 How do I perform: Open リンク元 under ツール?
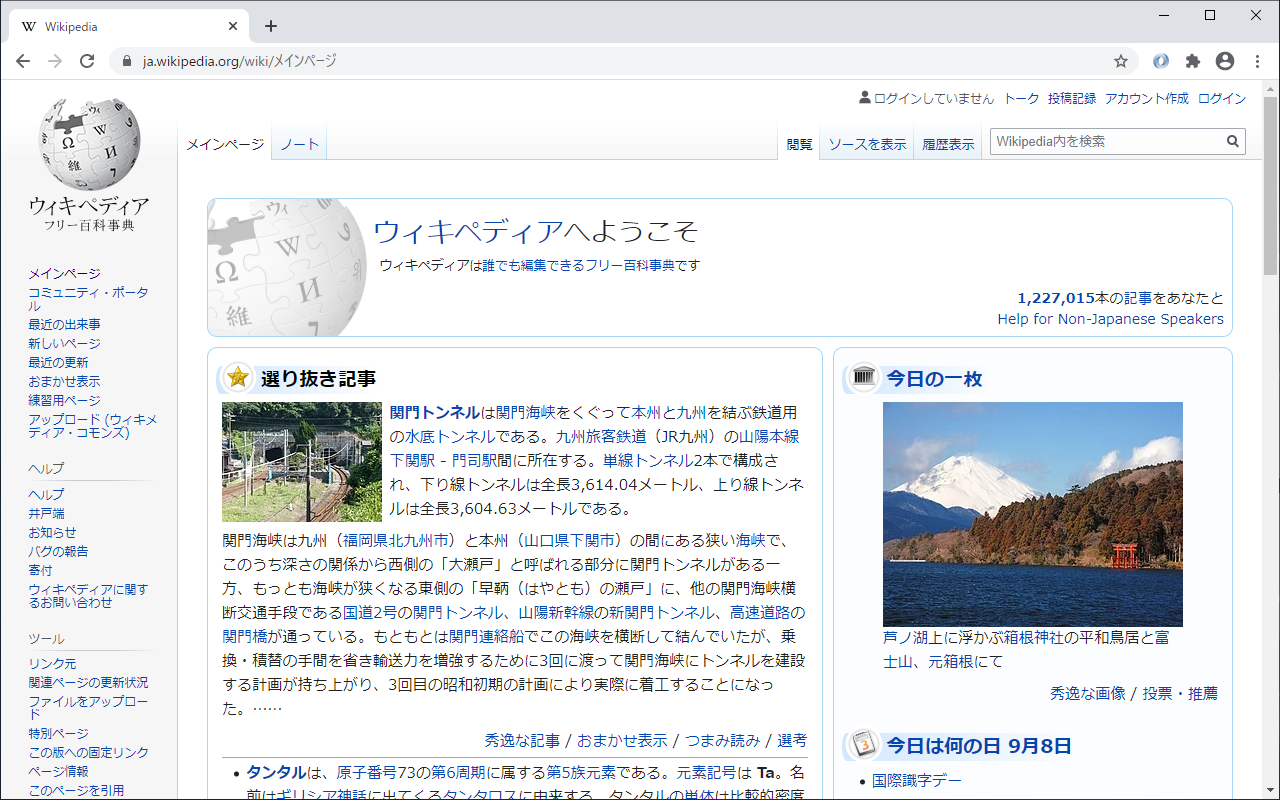(x=52, y=663)
